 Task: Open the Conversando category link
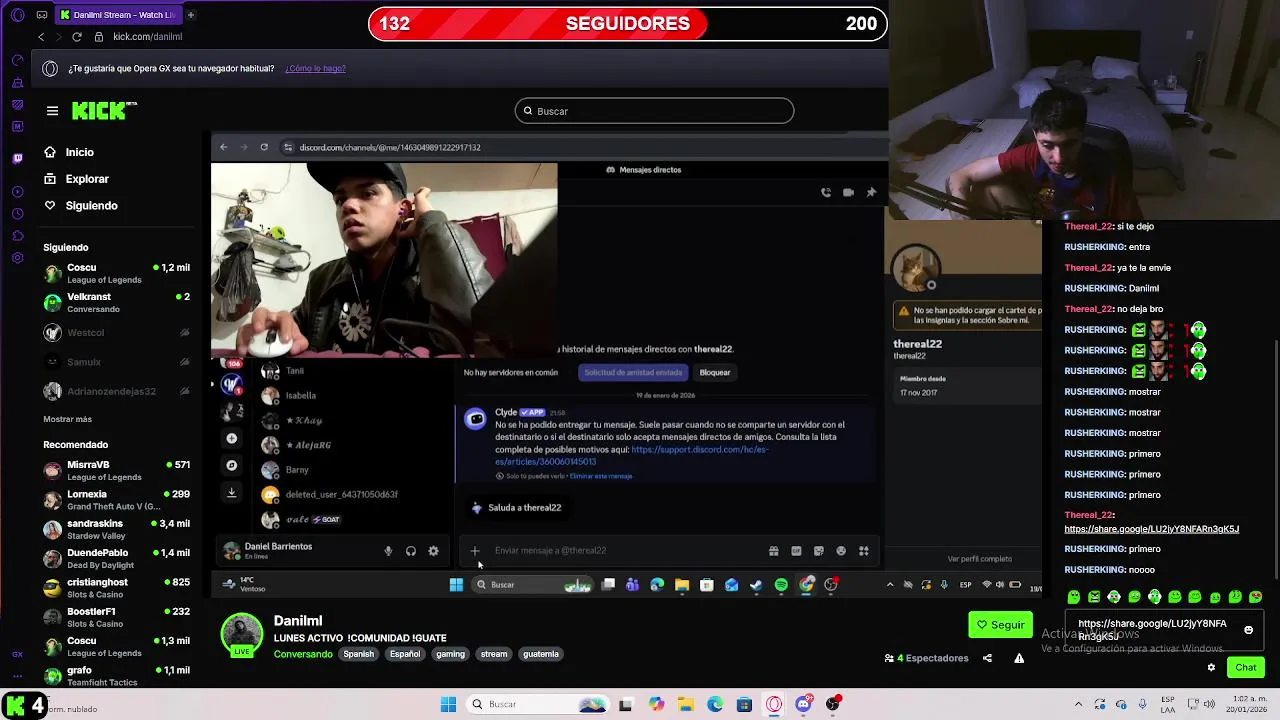(303, 654)
